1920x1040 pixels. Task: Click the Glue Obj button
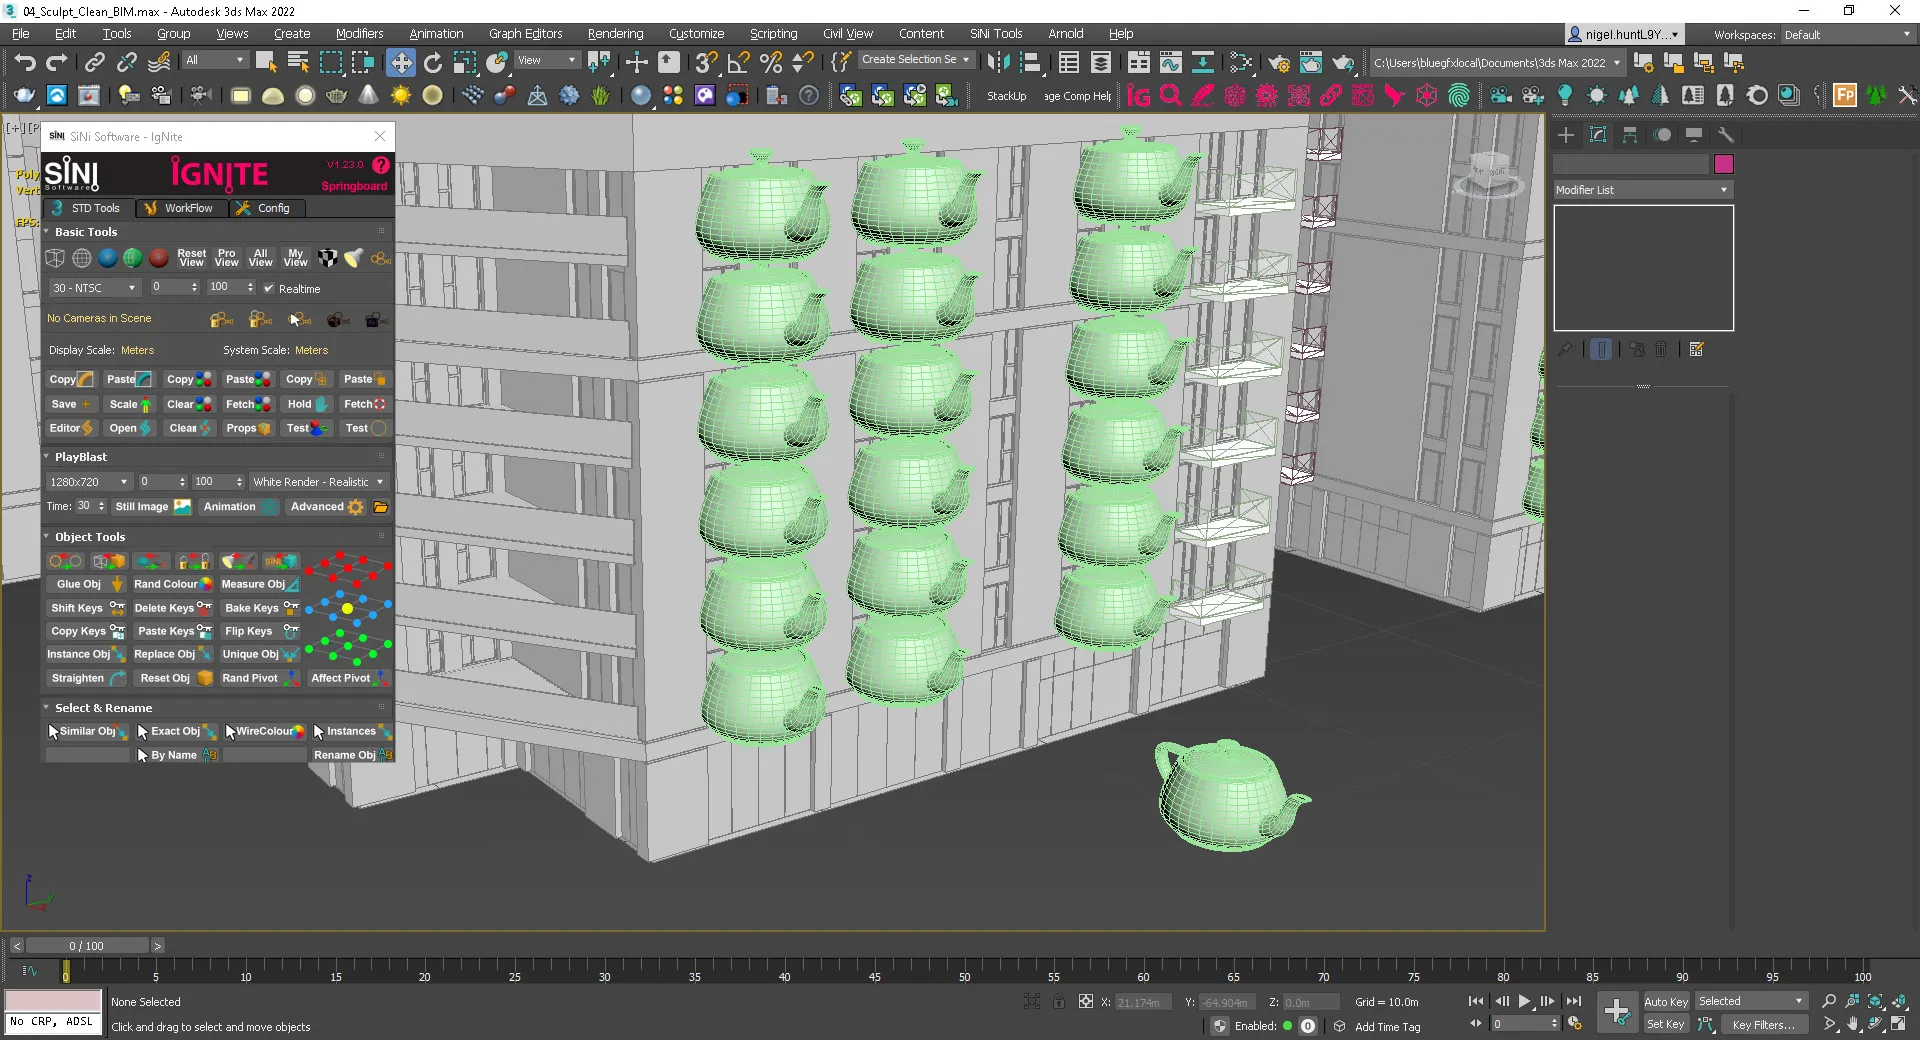[x=88, y=584]
